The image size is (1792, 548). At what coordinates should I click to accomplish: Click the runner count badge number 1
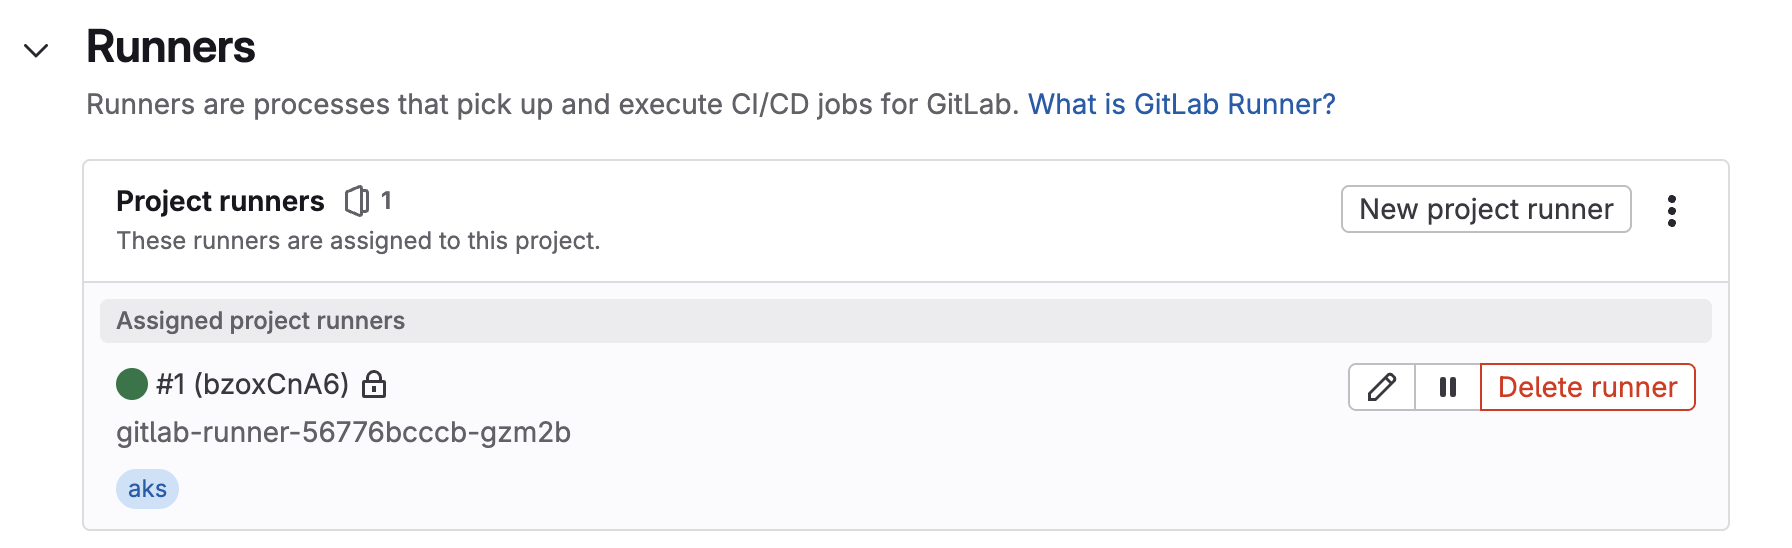coord(386,201)
